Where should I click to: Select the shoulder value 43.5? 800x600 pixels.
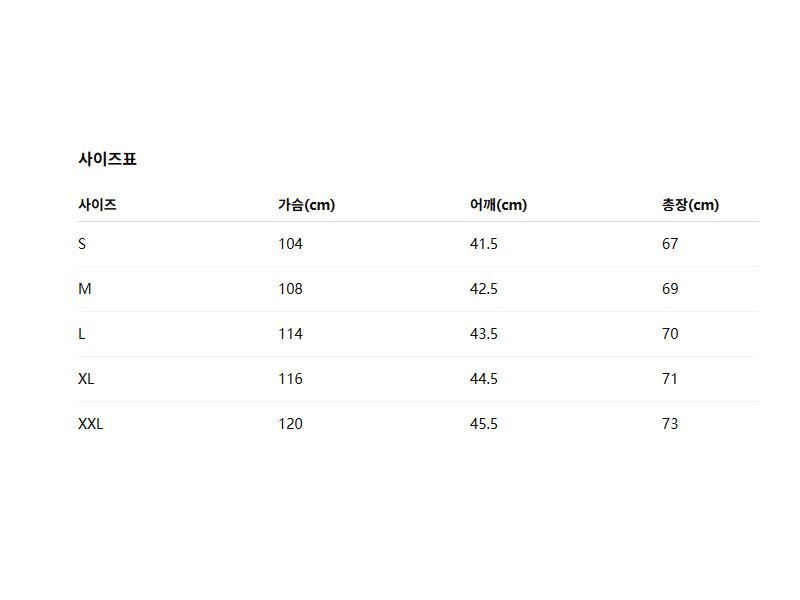484,334
